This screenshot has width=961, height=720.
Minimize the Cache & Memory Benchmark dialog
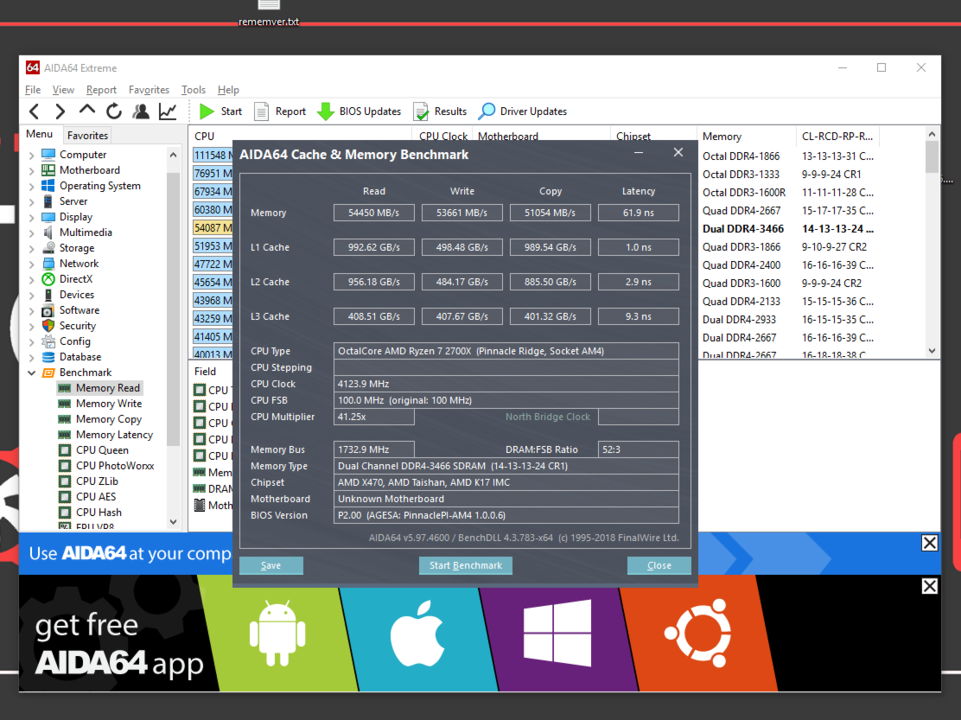click(638, 153)
